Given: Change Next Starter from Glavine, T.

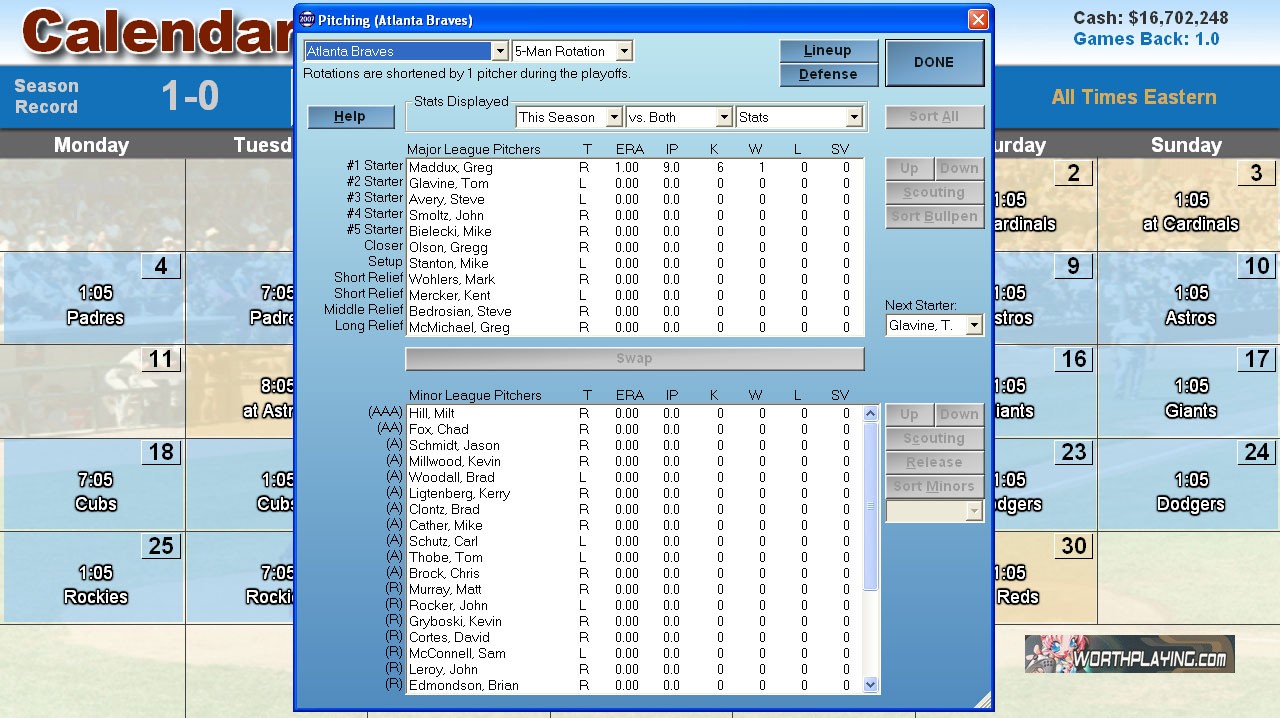Looking at the screenshot, I should [x=973, y=325].
